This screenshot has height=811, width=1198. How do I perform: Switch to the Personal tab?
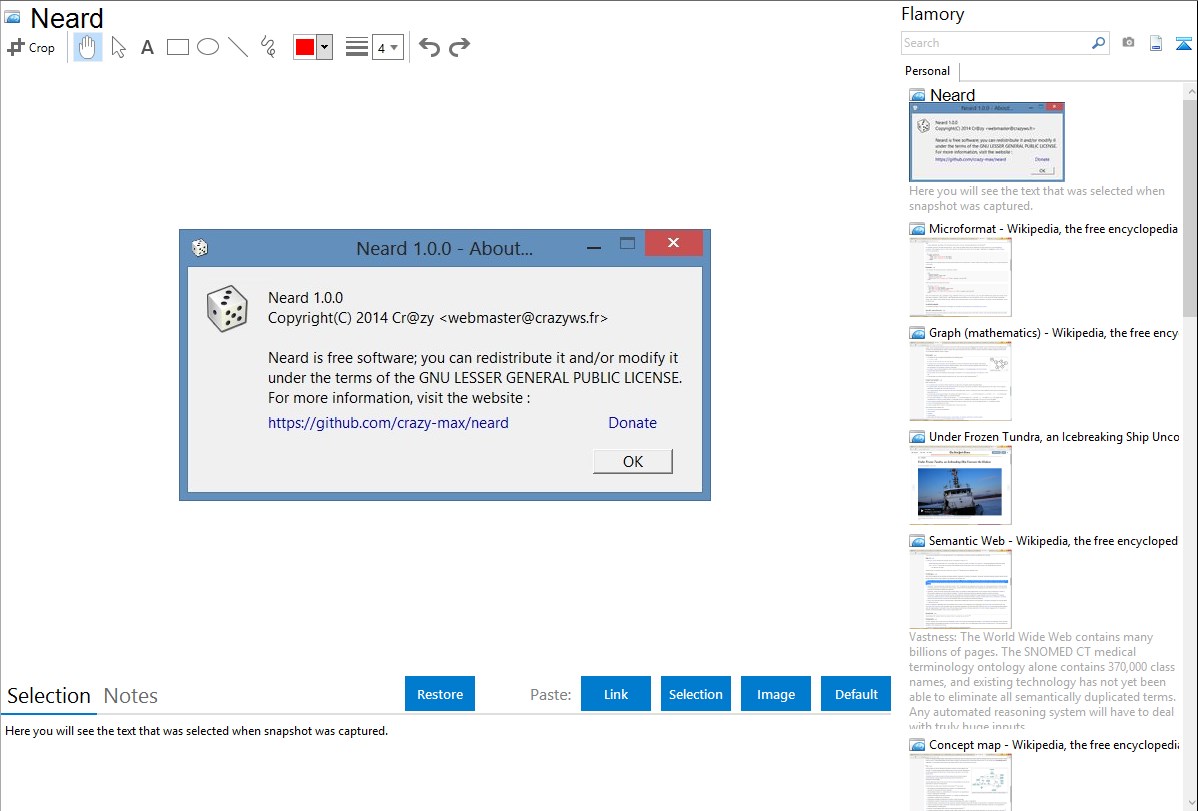[928, 70]
